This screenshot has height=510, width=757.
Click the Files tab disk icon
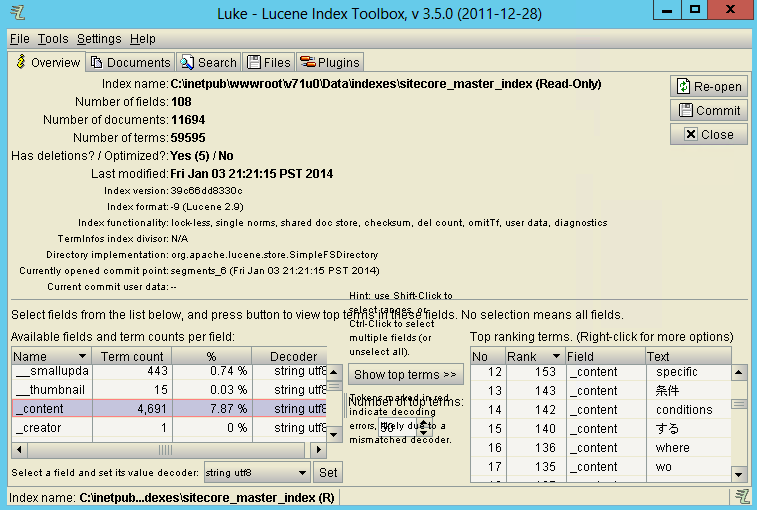(254, 62)
